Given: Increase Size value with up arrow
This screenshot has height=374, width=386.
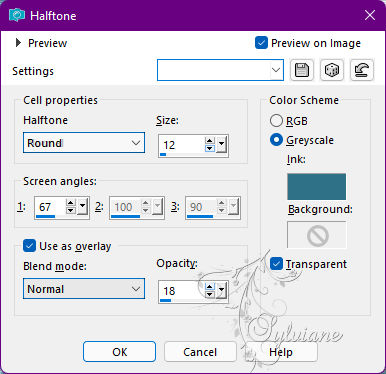Looking at the screenshot, I should [210, 141].
